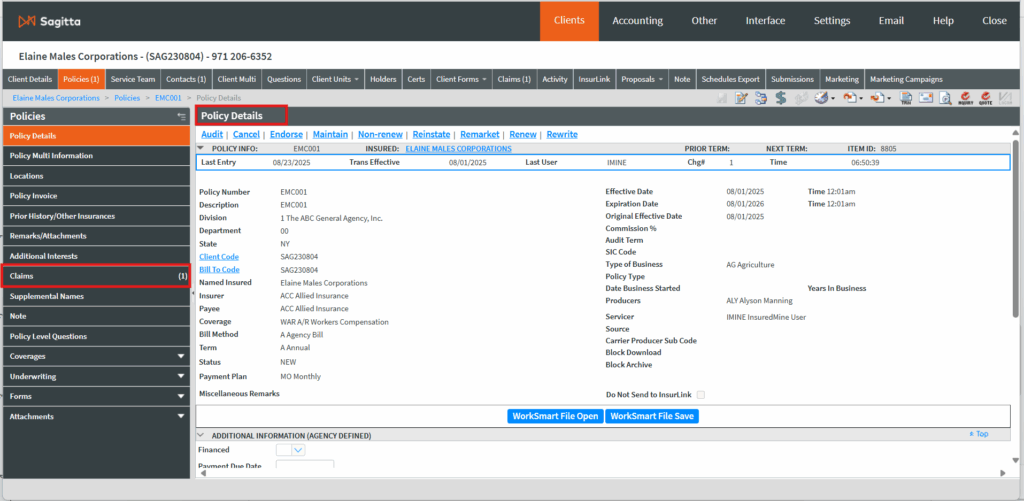Check the Do Not Send to InsurLink box
Screen dimensions: 1024x501
701,395
